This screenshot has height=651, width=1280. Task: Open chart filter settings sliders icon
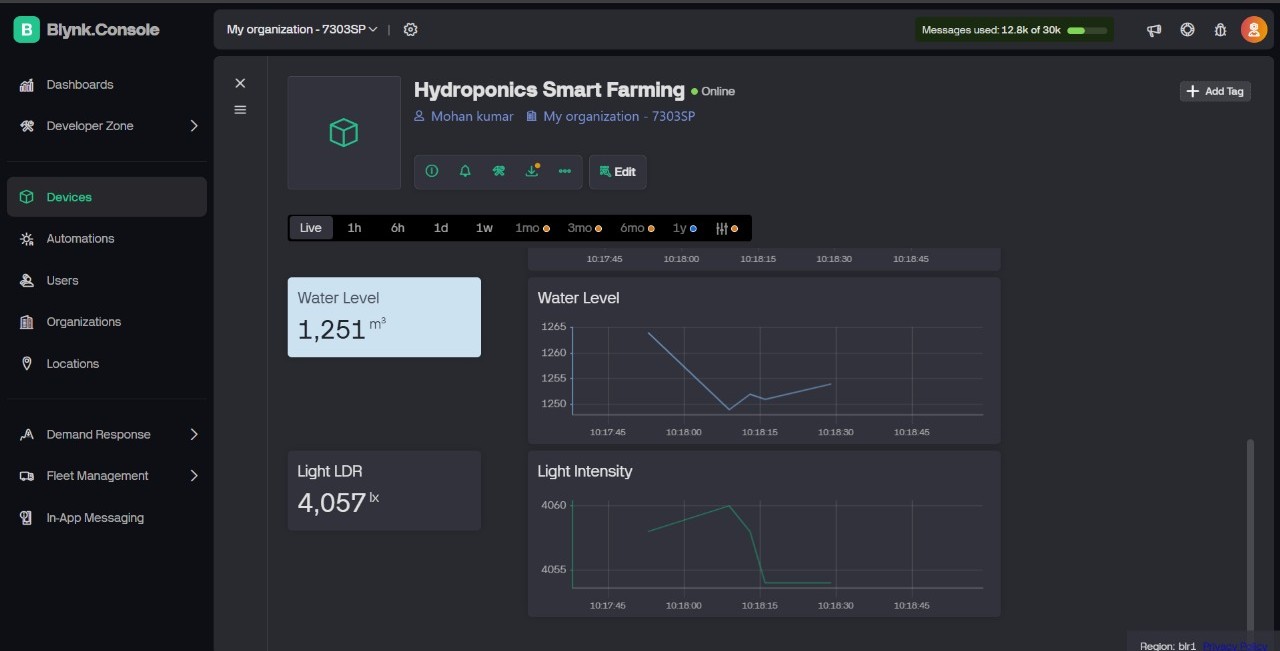722,228
